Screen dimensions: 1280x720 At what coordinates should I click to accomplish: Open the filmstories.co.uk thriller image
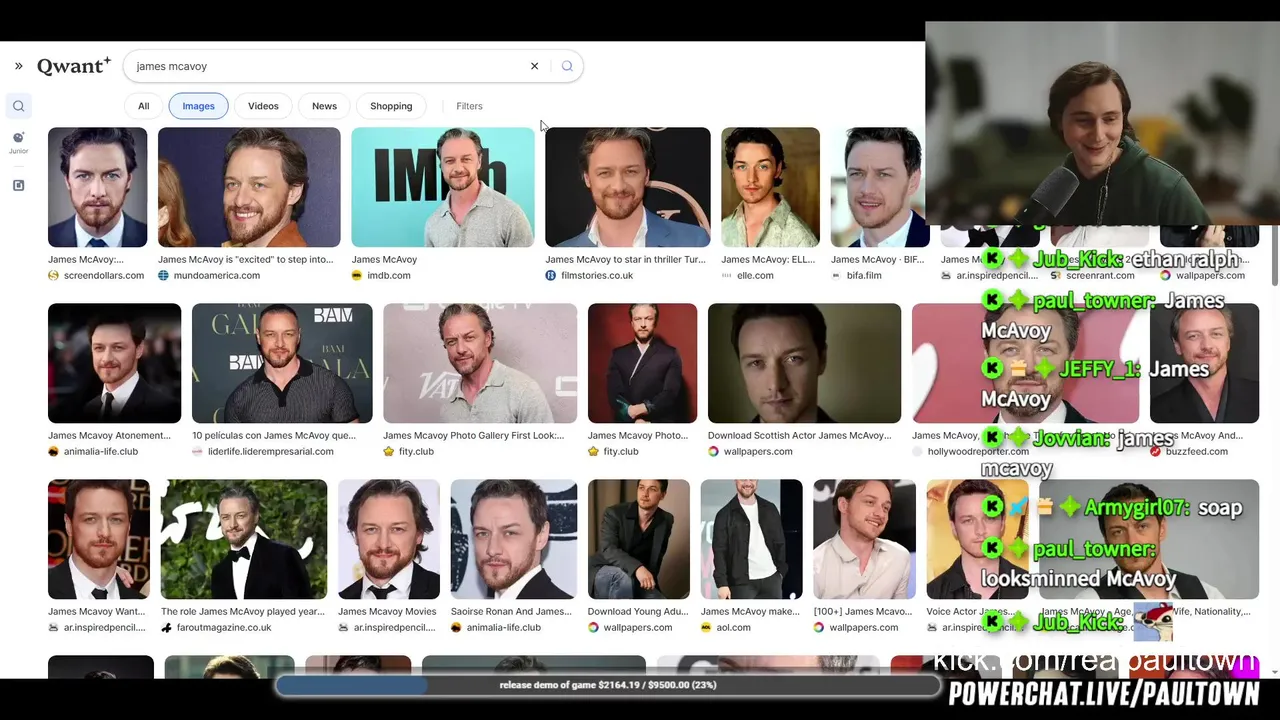pos(628,187)
